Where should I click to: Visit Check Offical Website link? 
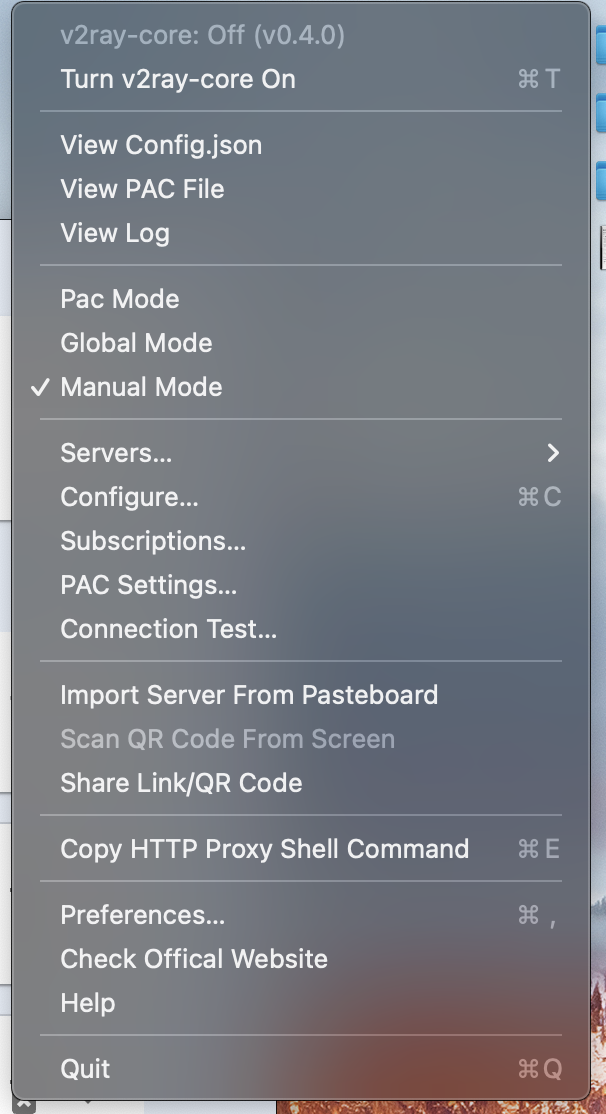point(194,959)
